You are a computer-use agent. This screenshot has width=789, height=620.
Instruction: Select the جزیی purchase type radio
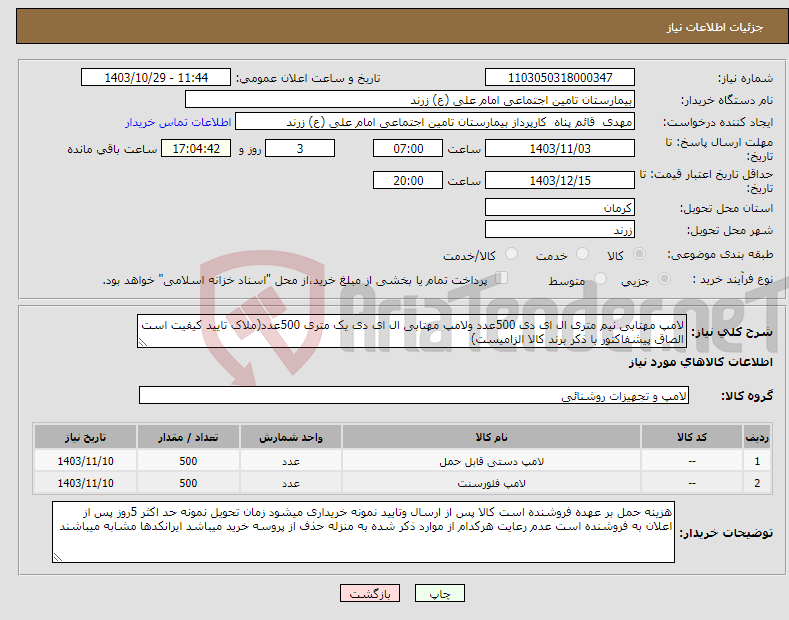click(x=664, y=279)
